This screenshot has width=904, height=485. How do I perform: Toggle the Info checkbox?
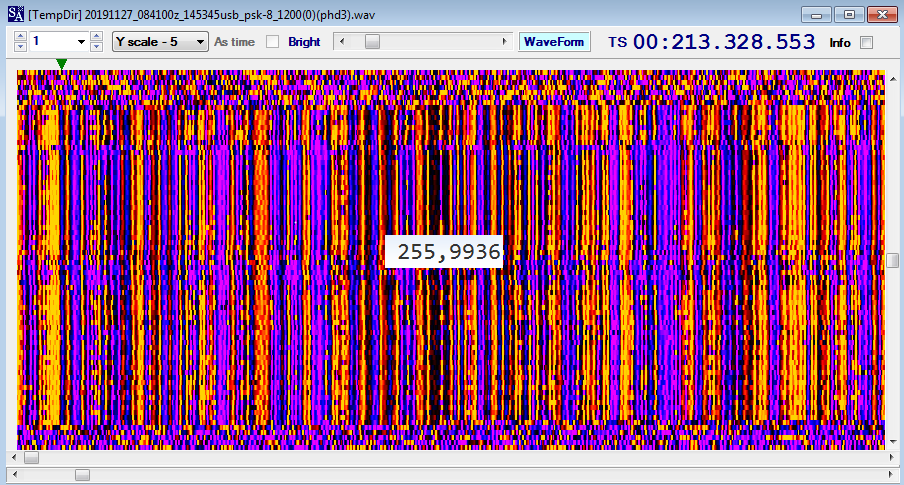(867, 42)
